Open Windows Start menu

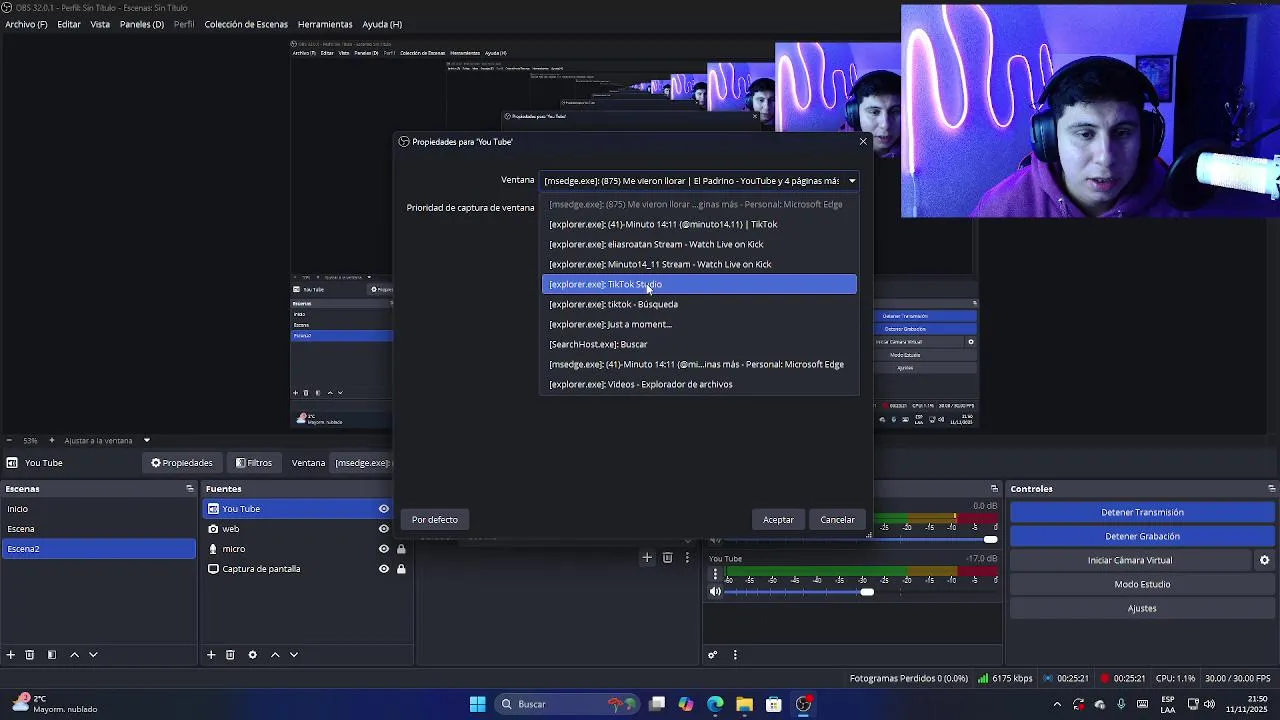tap(478, 704)
